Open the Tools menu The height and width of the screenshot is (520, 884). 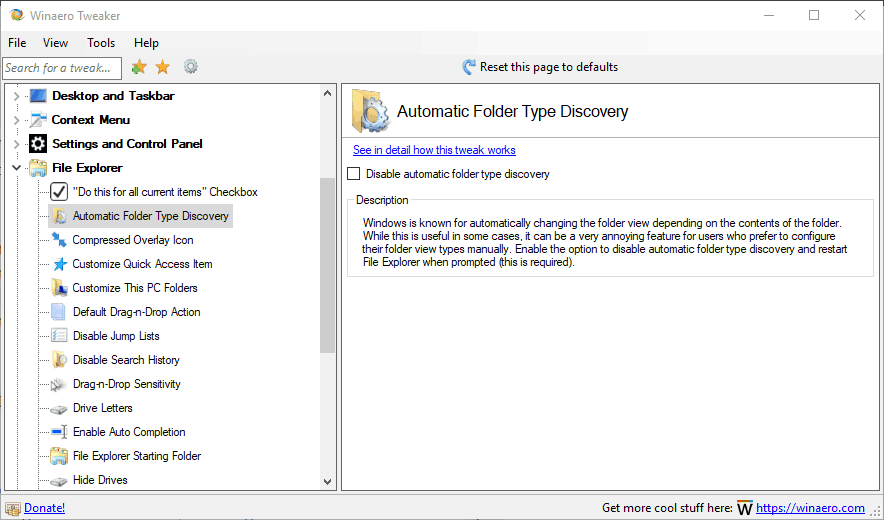pyautogui.click(x=101, y=43)
